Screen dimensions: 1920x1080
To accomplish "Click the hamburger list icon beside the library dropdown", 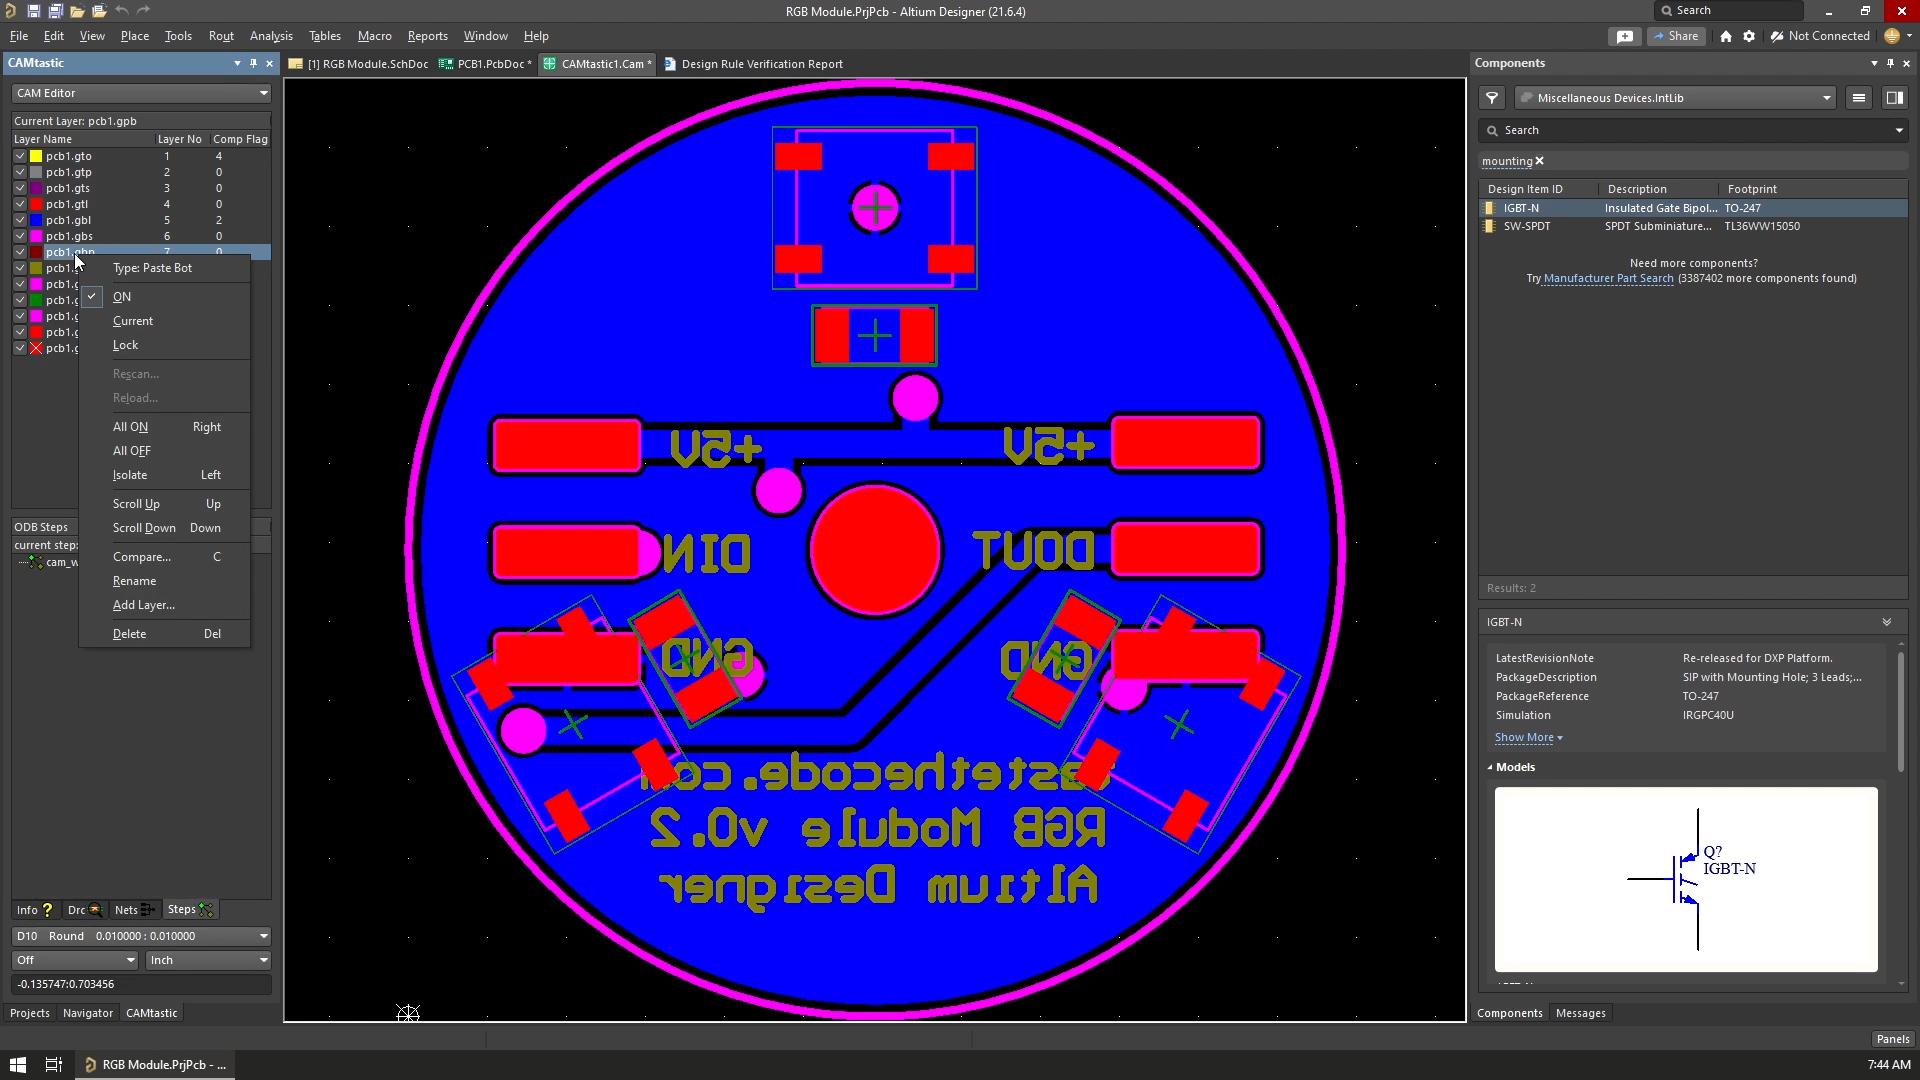I will tap(1859, 98).
